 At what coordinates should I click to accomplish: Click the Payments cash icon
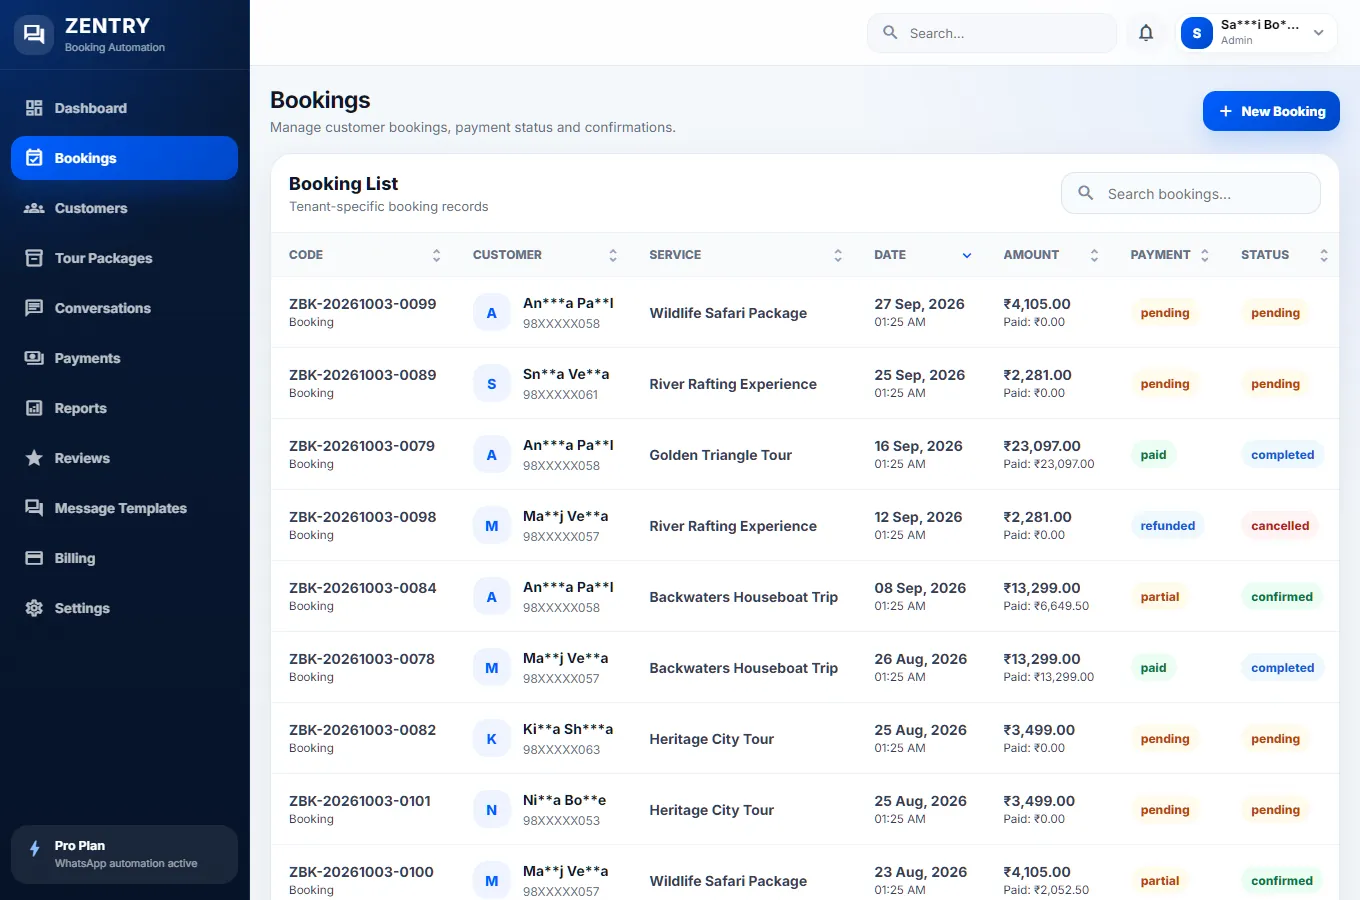[x=34, y=358]
